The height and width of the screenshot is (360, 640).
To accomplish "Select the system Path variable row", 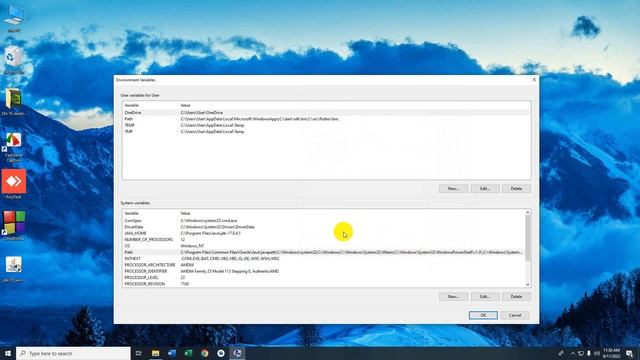I will [x=324, y=252].
